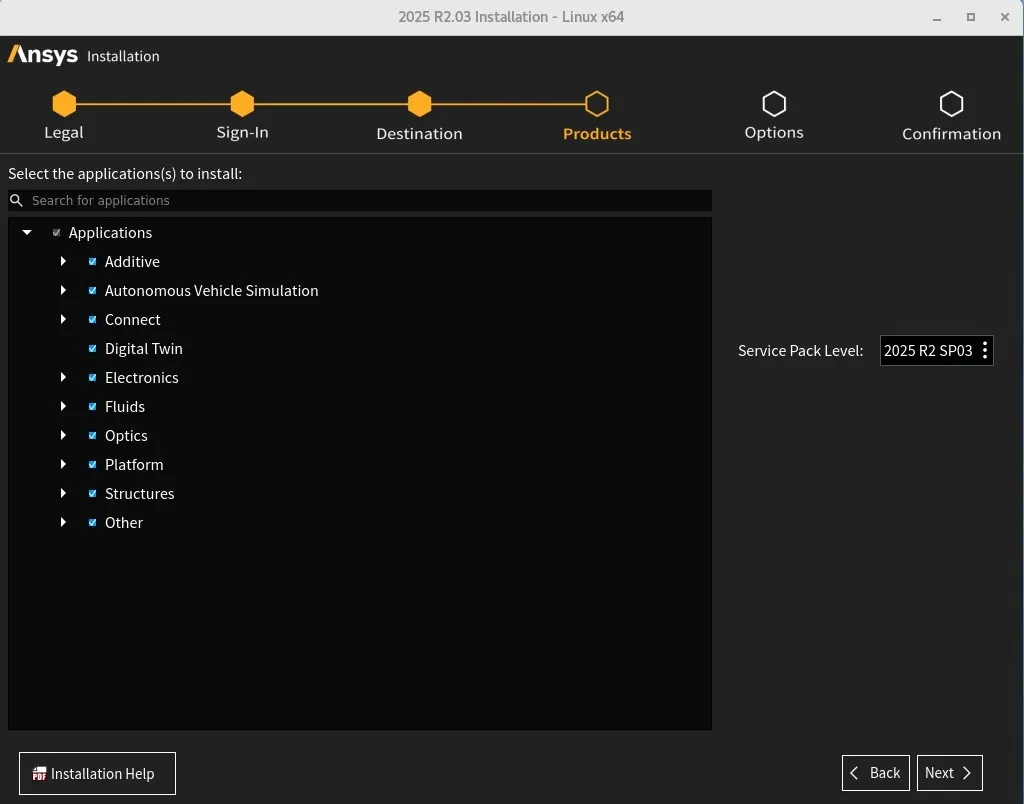Click the Legal step hexagon icon
This screenshot has width=1024, height=804.
pos(64,103)
